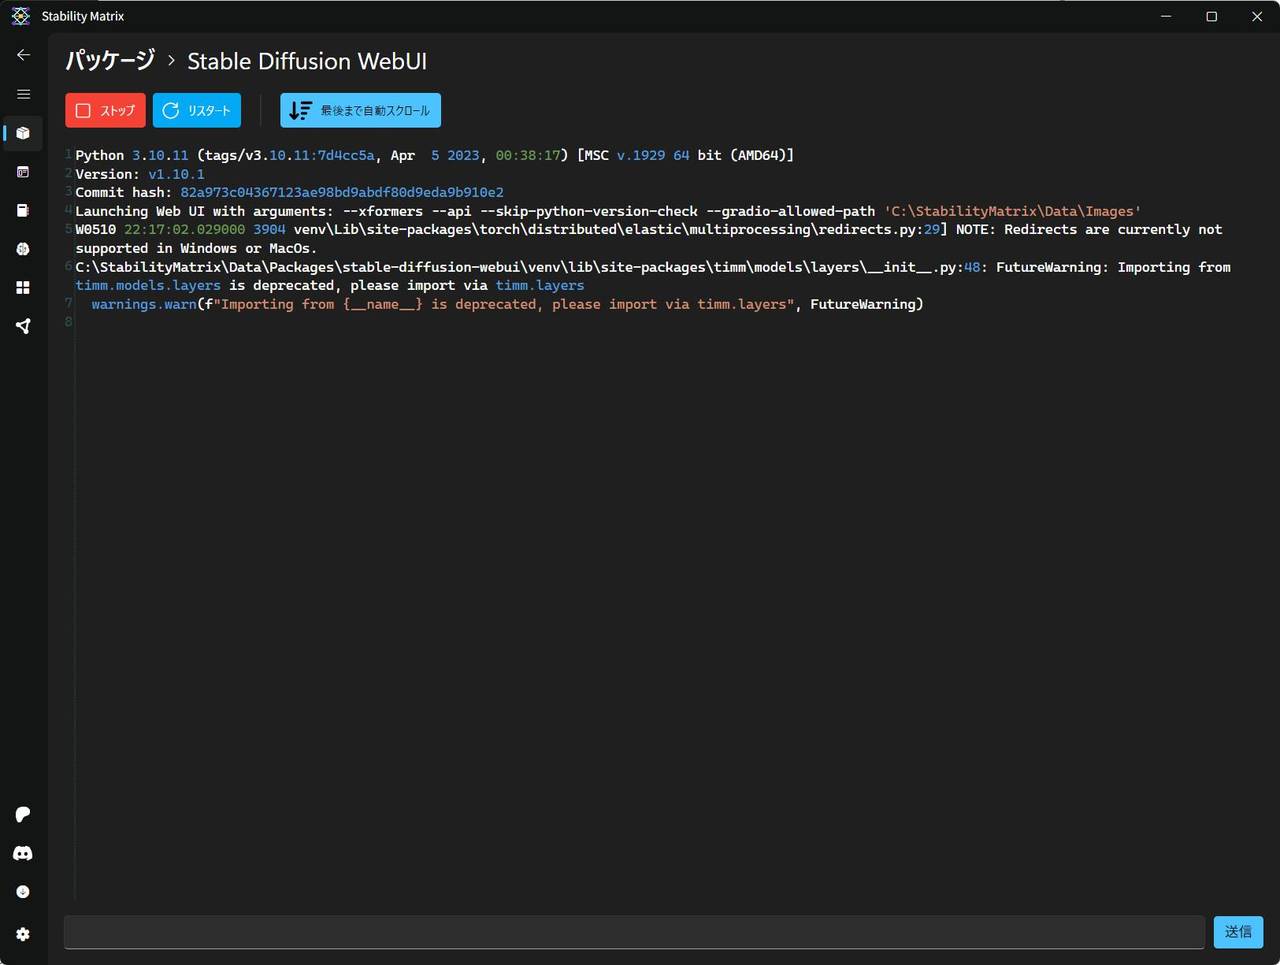Click 'supported in Windows or MacOs.' line
The image size is (1280, 965).
click(196, 248)
